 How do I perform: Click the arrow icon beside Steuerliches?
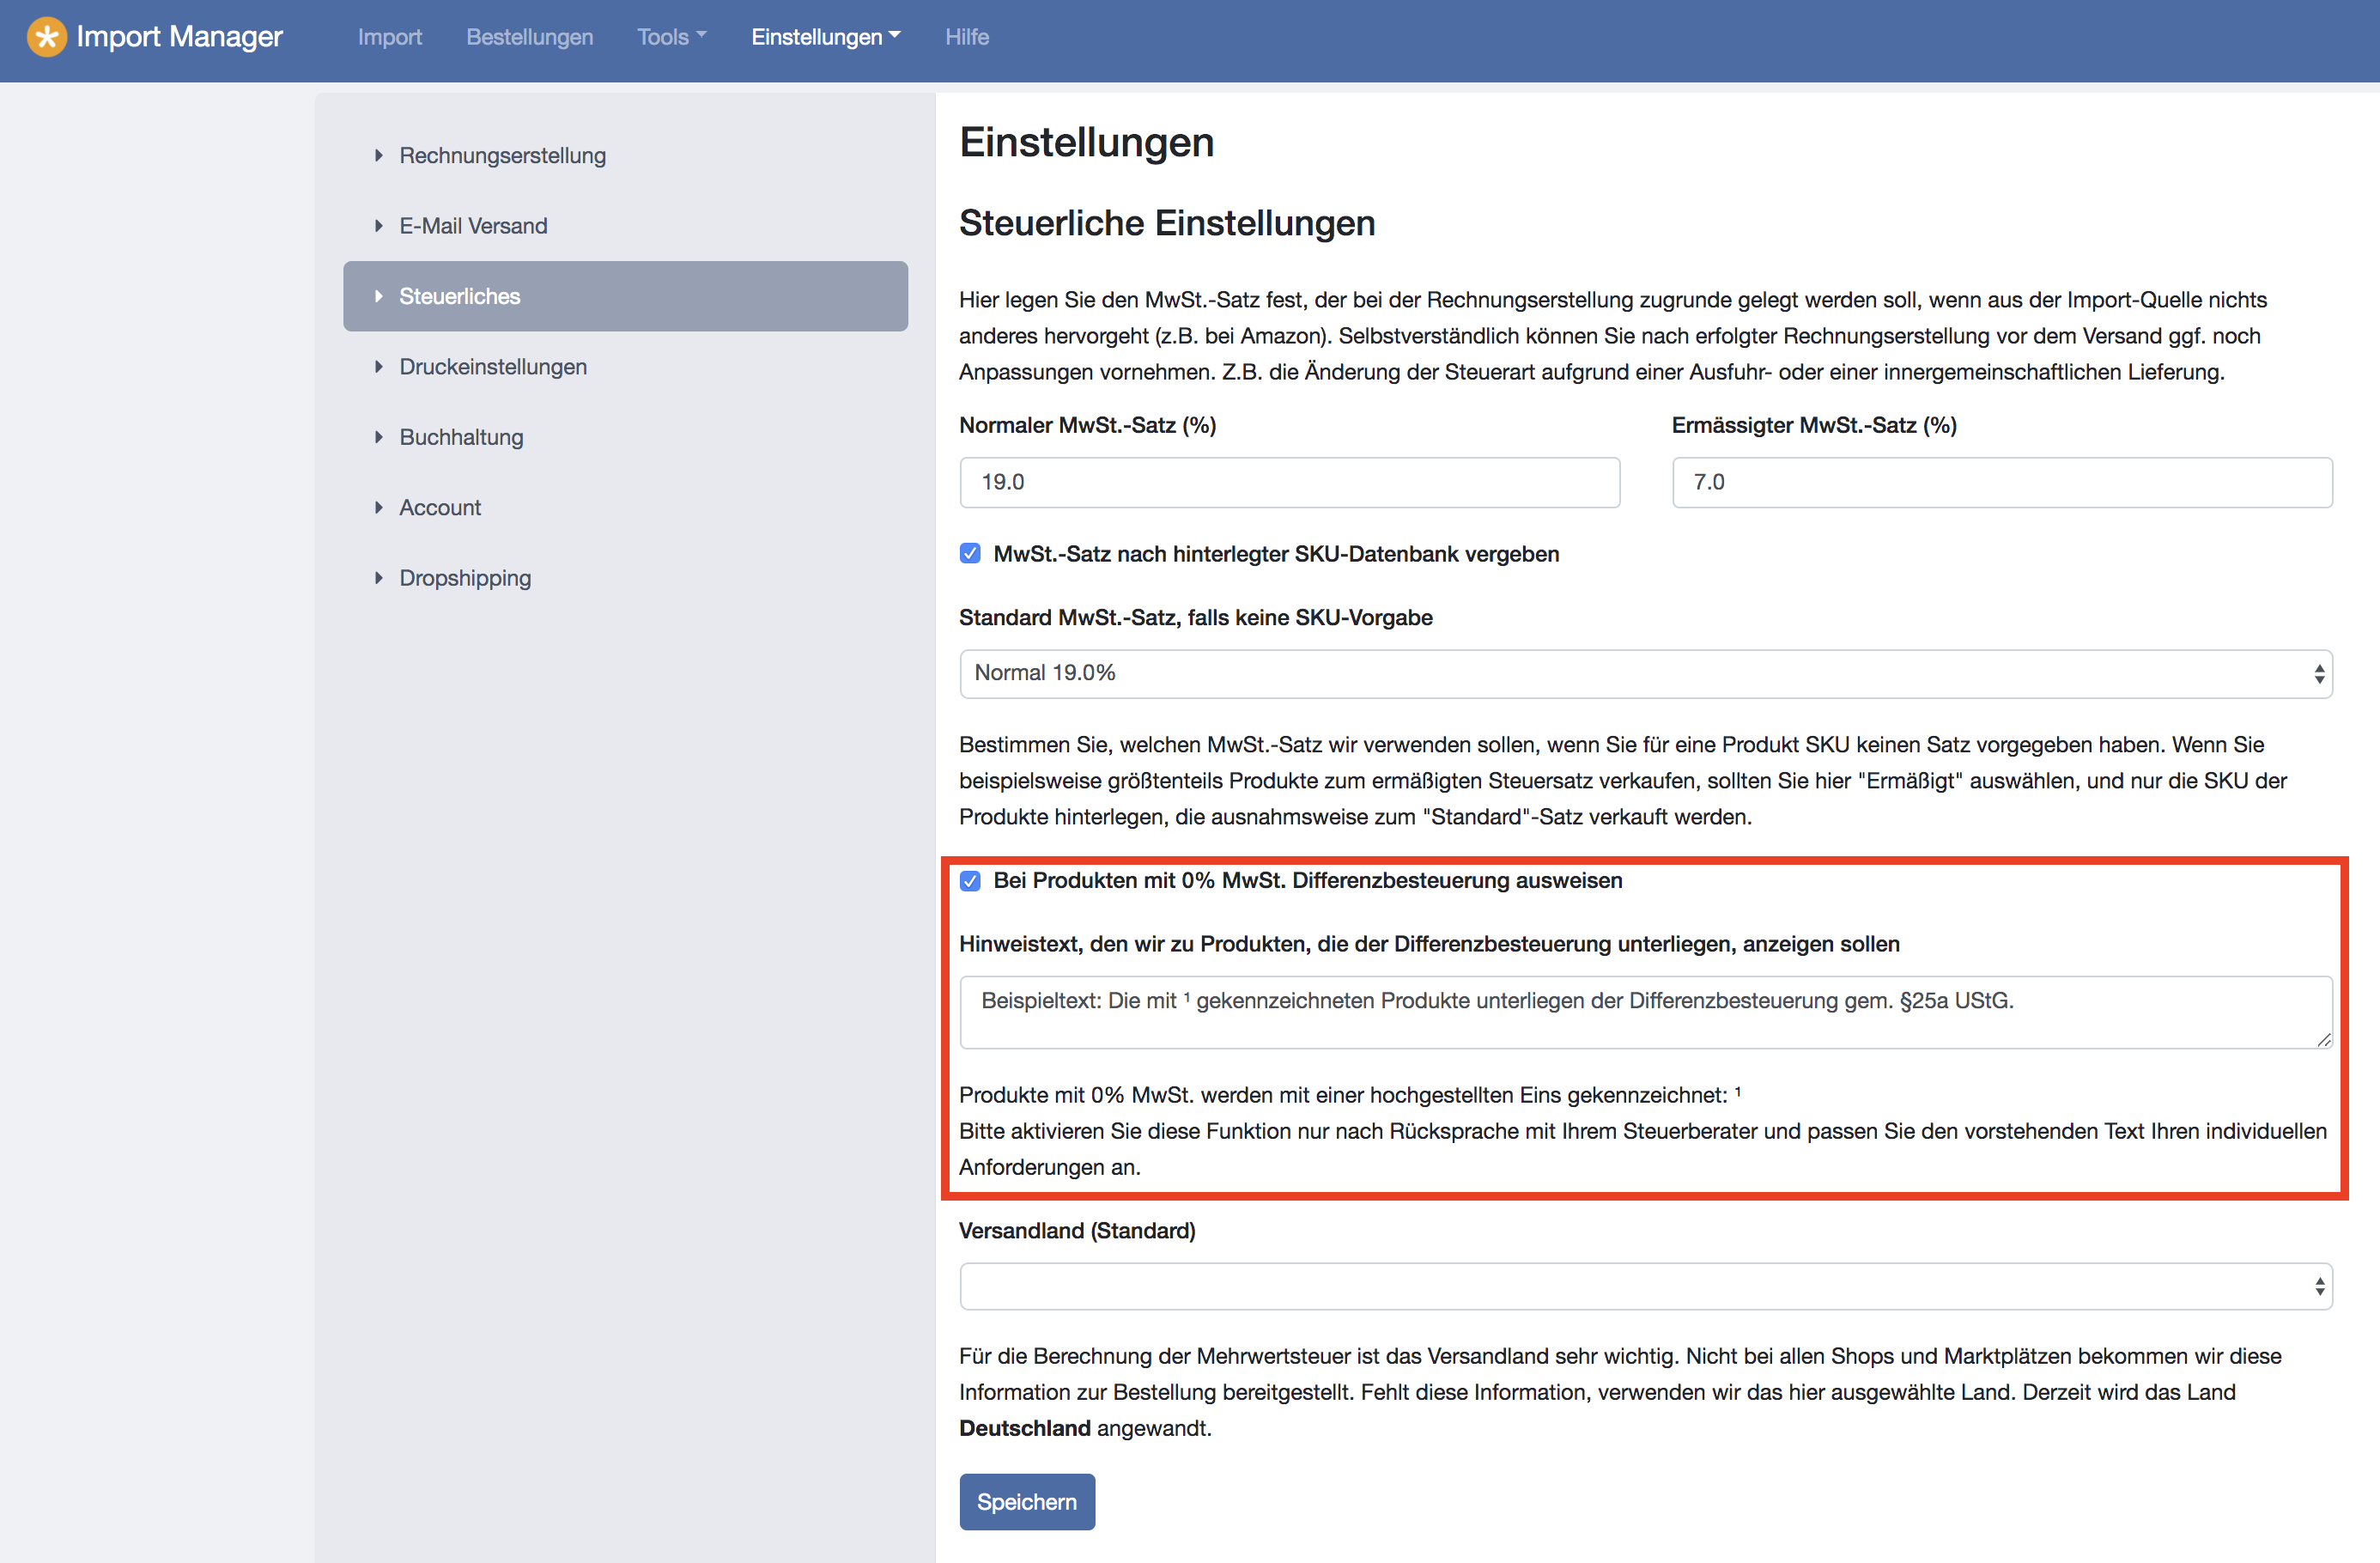click(379, 296)
